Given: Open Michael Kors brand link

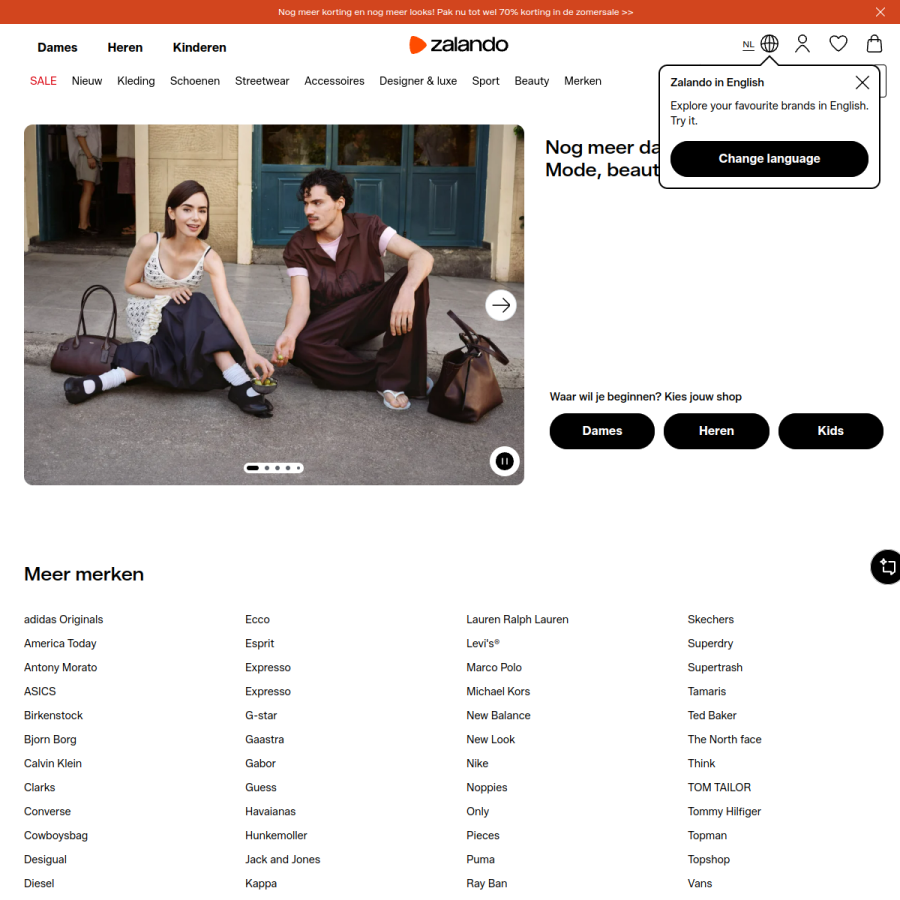Looking at the screenshot, I should pos(498,692).
